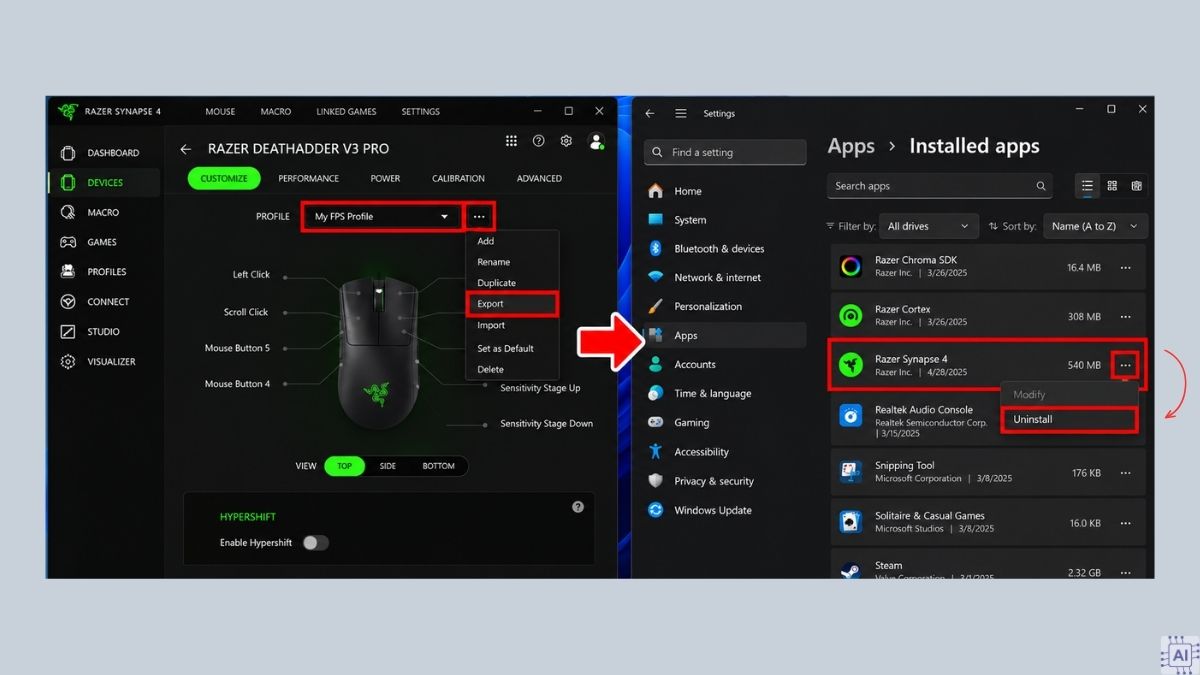
Task: Click the Find a setting field
Action: [725, 152]
